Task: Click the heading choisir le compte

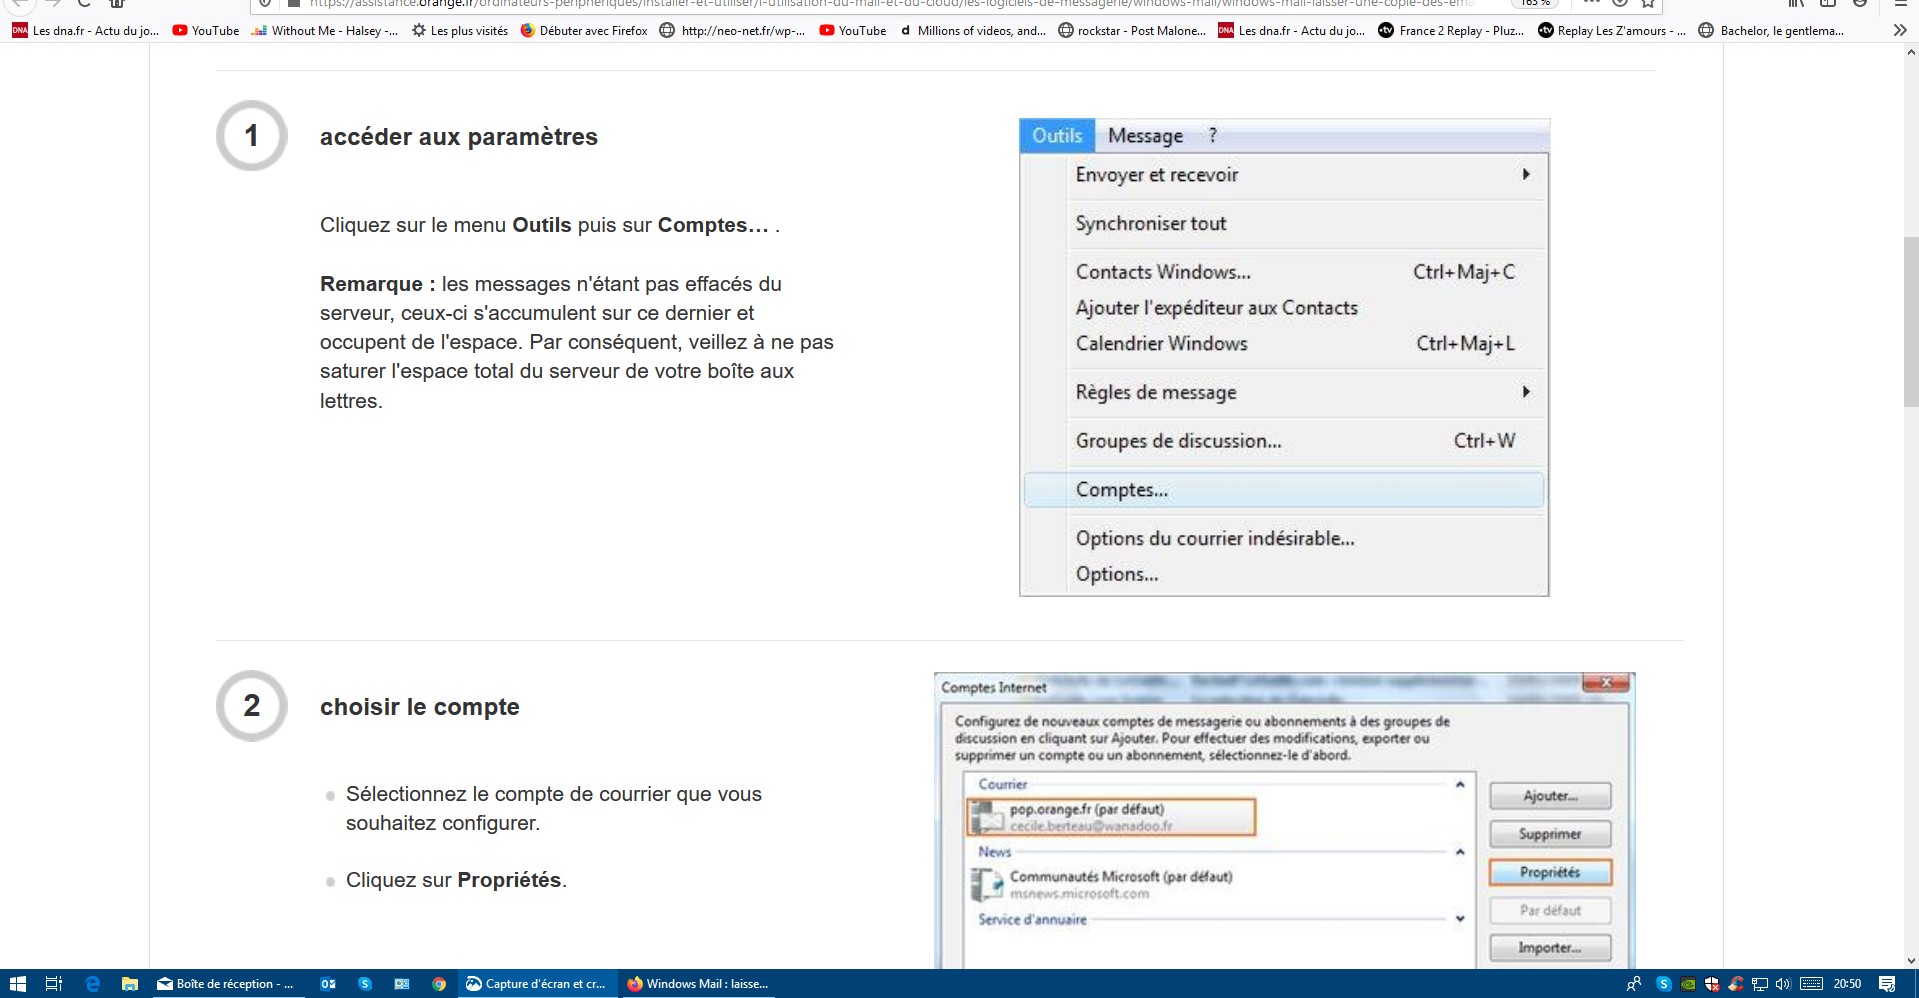Action: (x=420, y=707)
